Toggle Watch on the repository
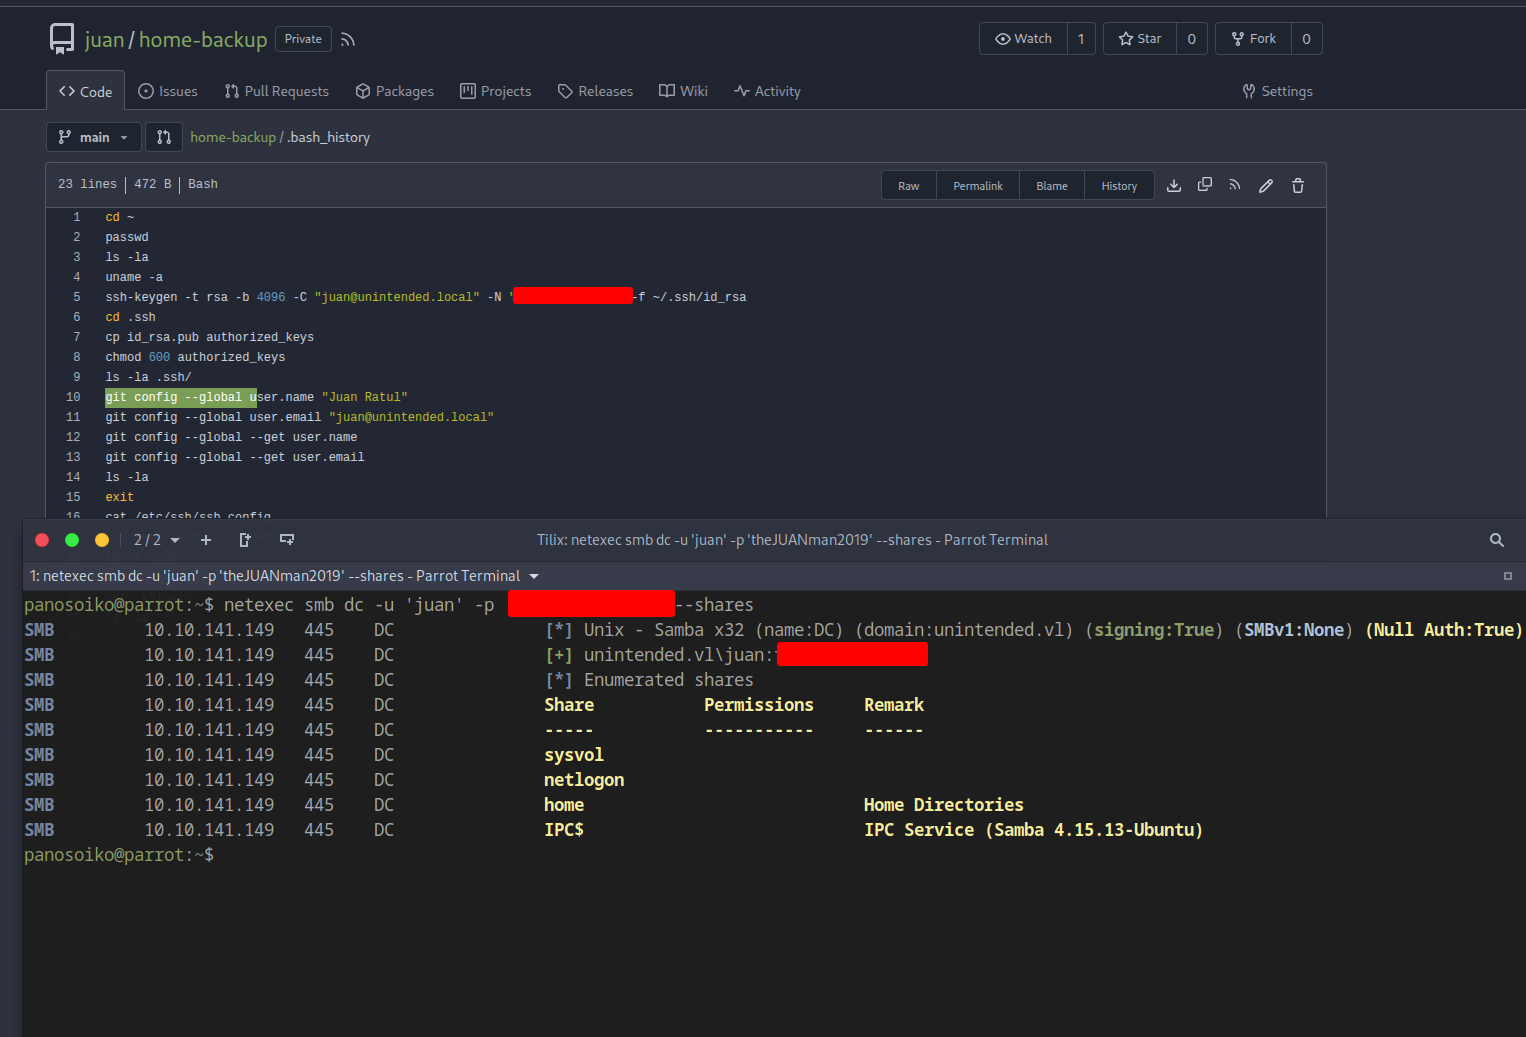The image size is (1526, 1037). [x=1024, y=38]
